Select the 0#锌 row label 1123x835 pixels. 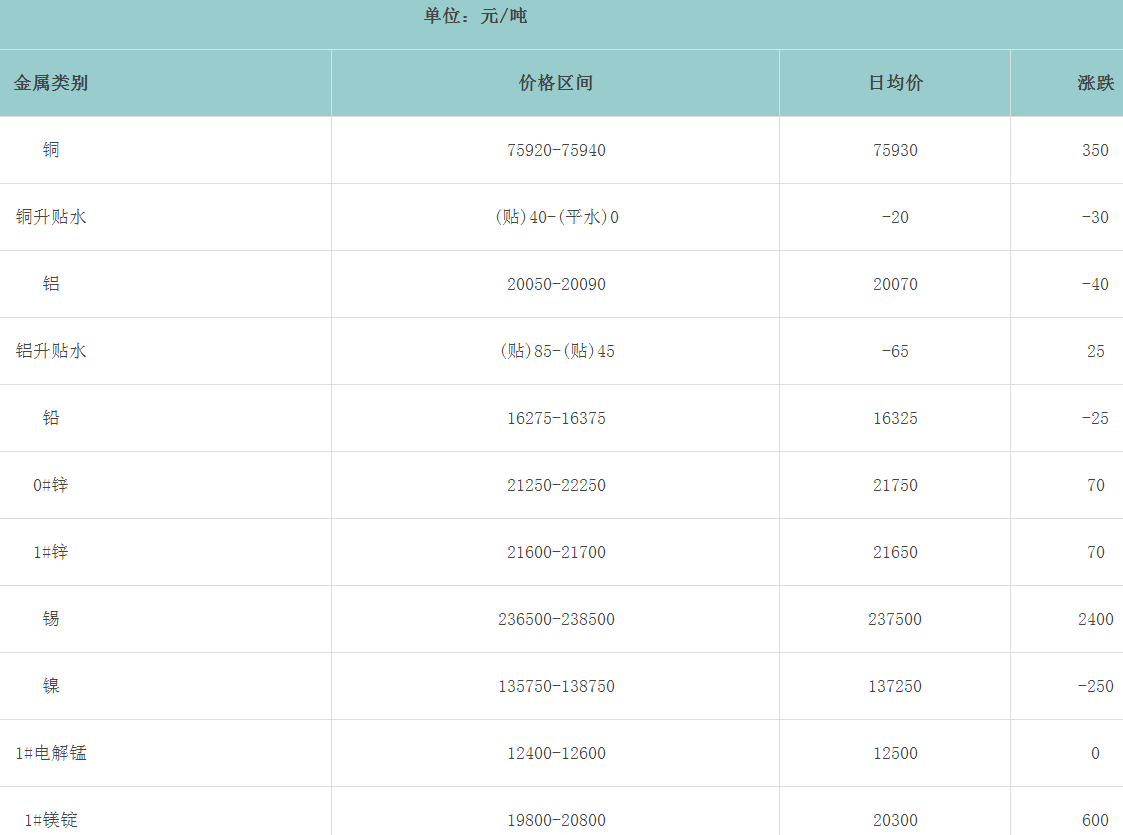tap(51, 485)
